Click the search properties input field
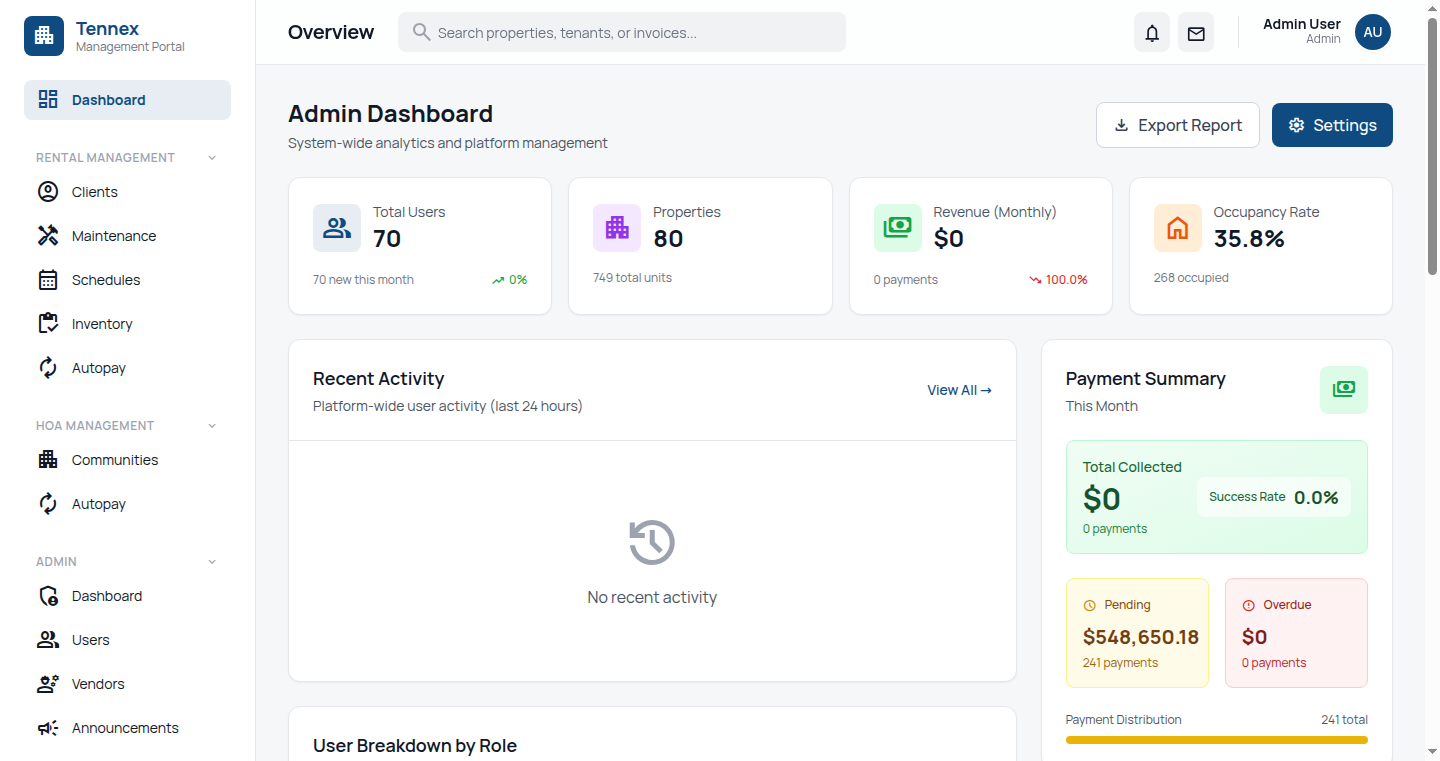 pyautogui.click(x=621, y=32)
